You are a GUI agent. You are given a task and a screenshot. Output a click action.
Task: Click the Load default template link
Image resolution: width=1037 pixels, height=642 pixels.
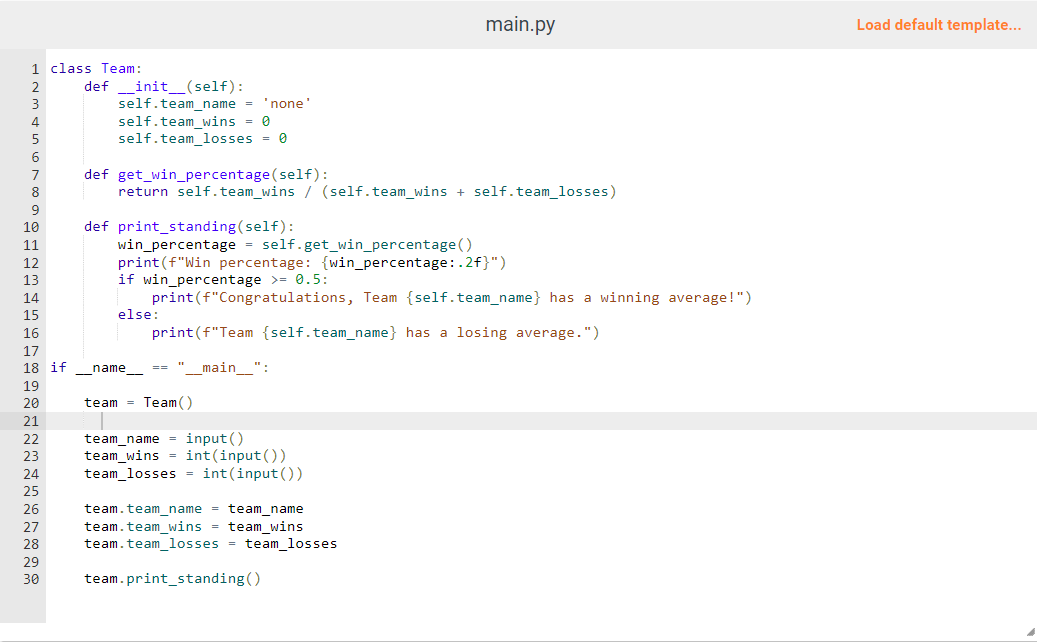coord(938,24)
